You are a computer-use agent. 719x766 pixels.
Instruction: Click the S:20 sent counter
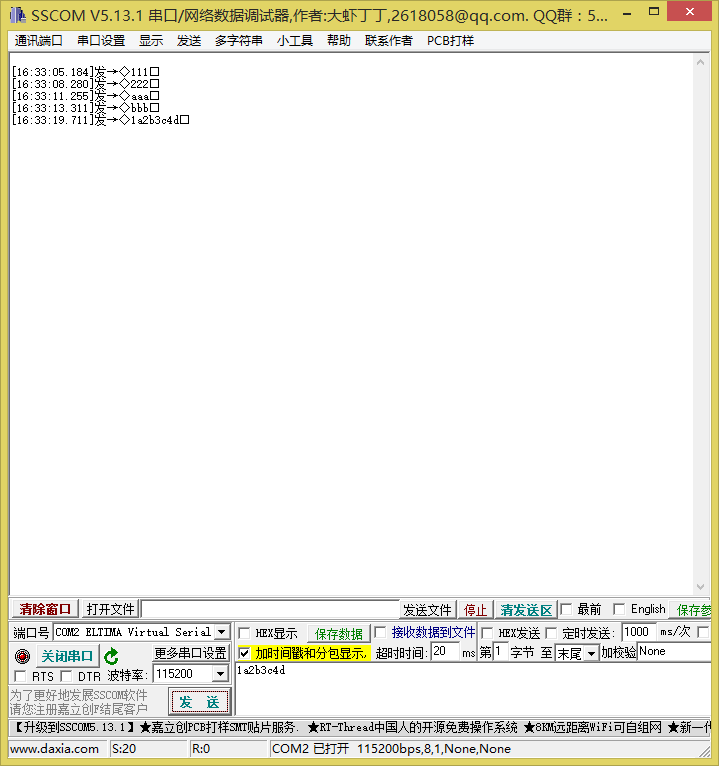click(124, 749)
